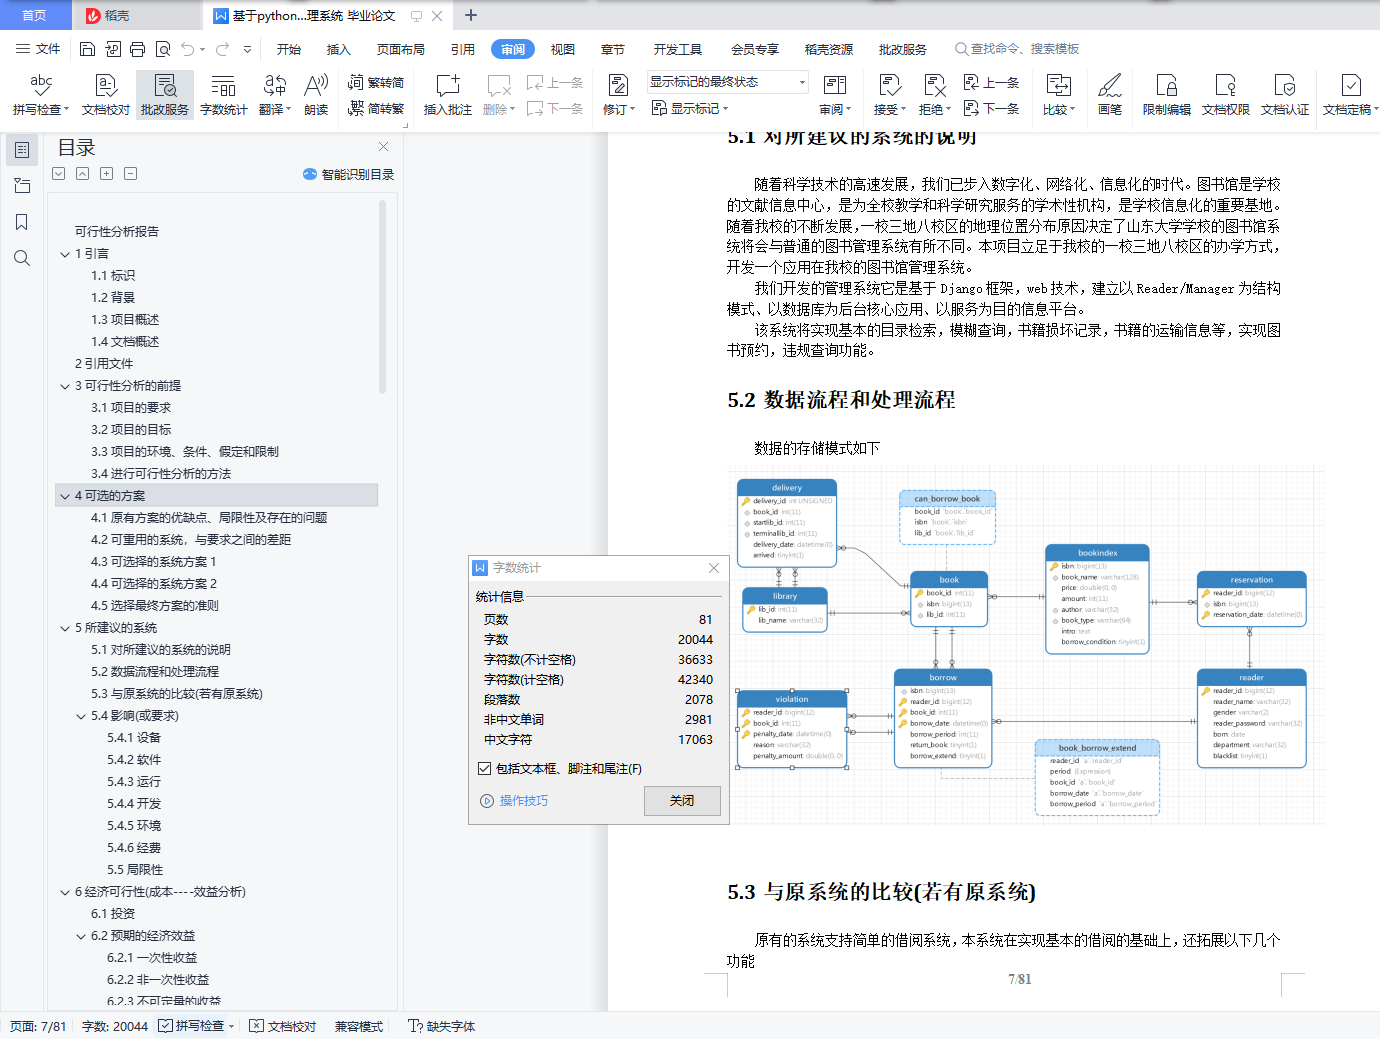Open a new tab with the plus icon
This screenshot has width=1380, height=1039.
(x=471, y=15)
